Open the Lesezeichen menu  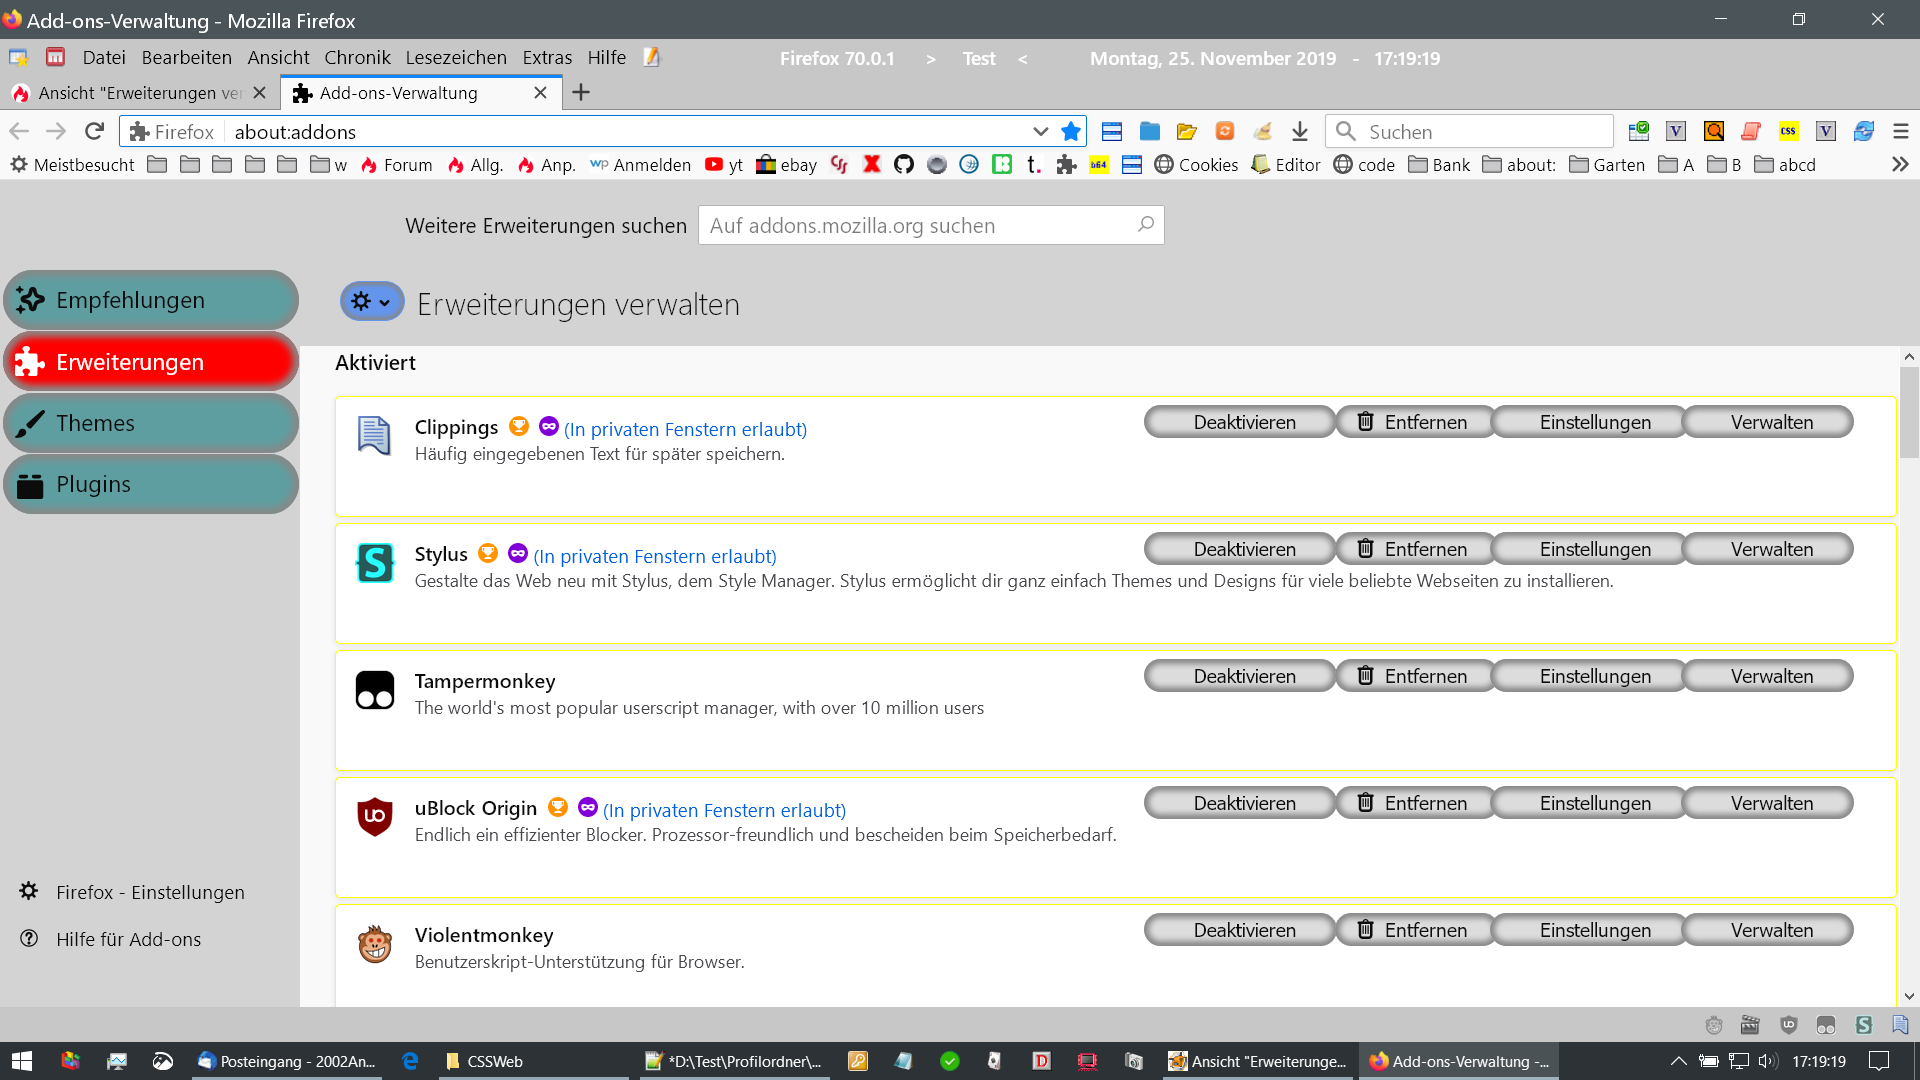456,57
